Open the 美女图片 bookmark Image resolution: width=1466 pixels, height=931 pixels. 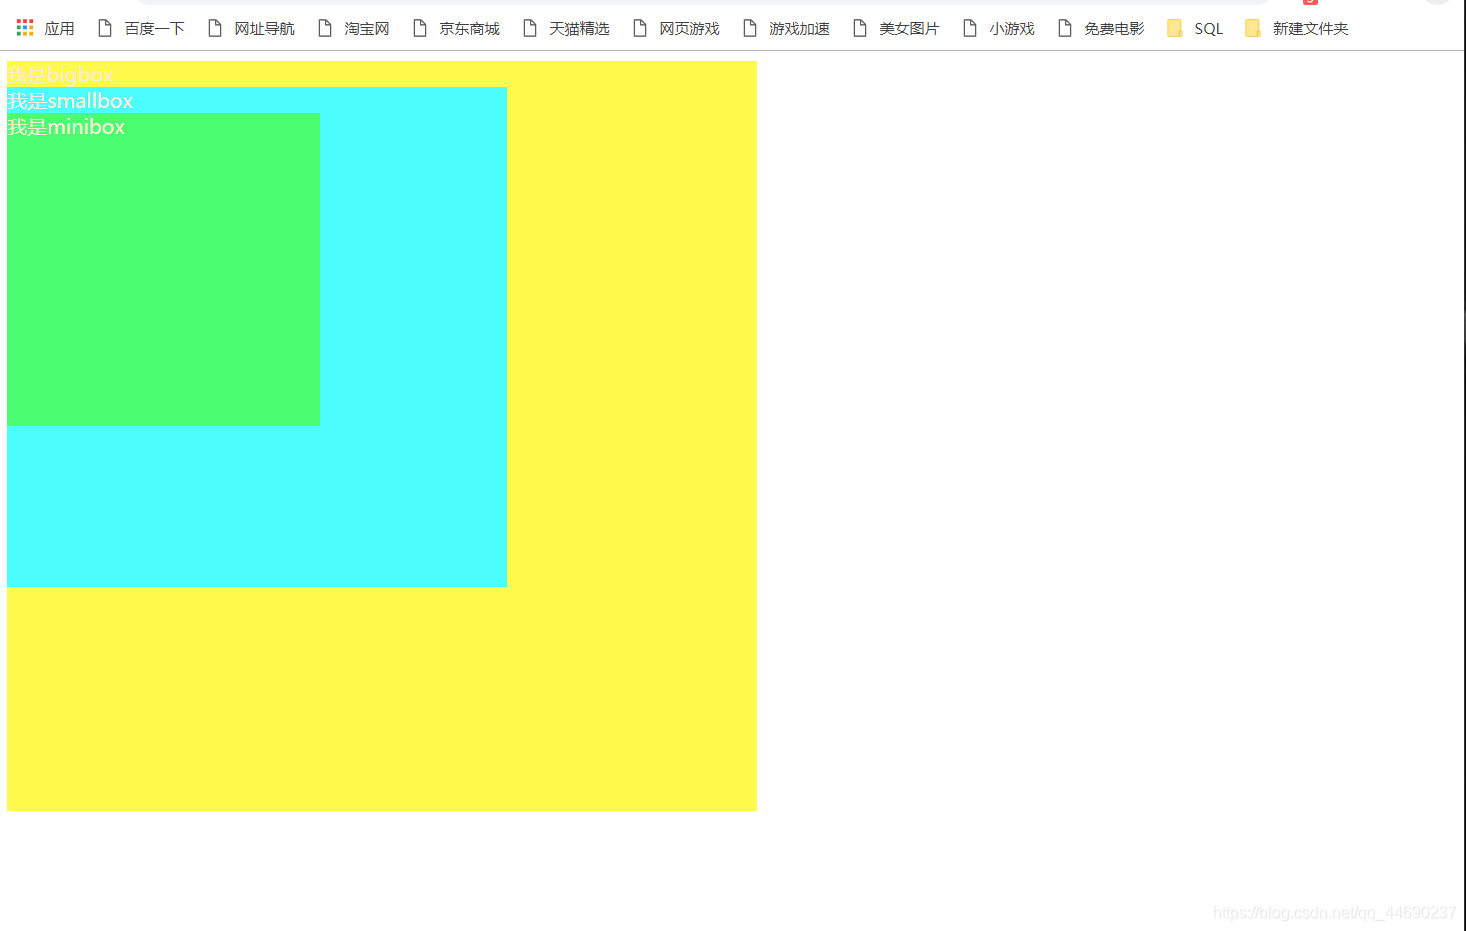tap(896, 28)
